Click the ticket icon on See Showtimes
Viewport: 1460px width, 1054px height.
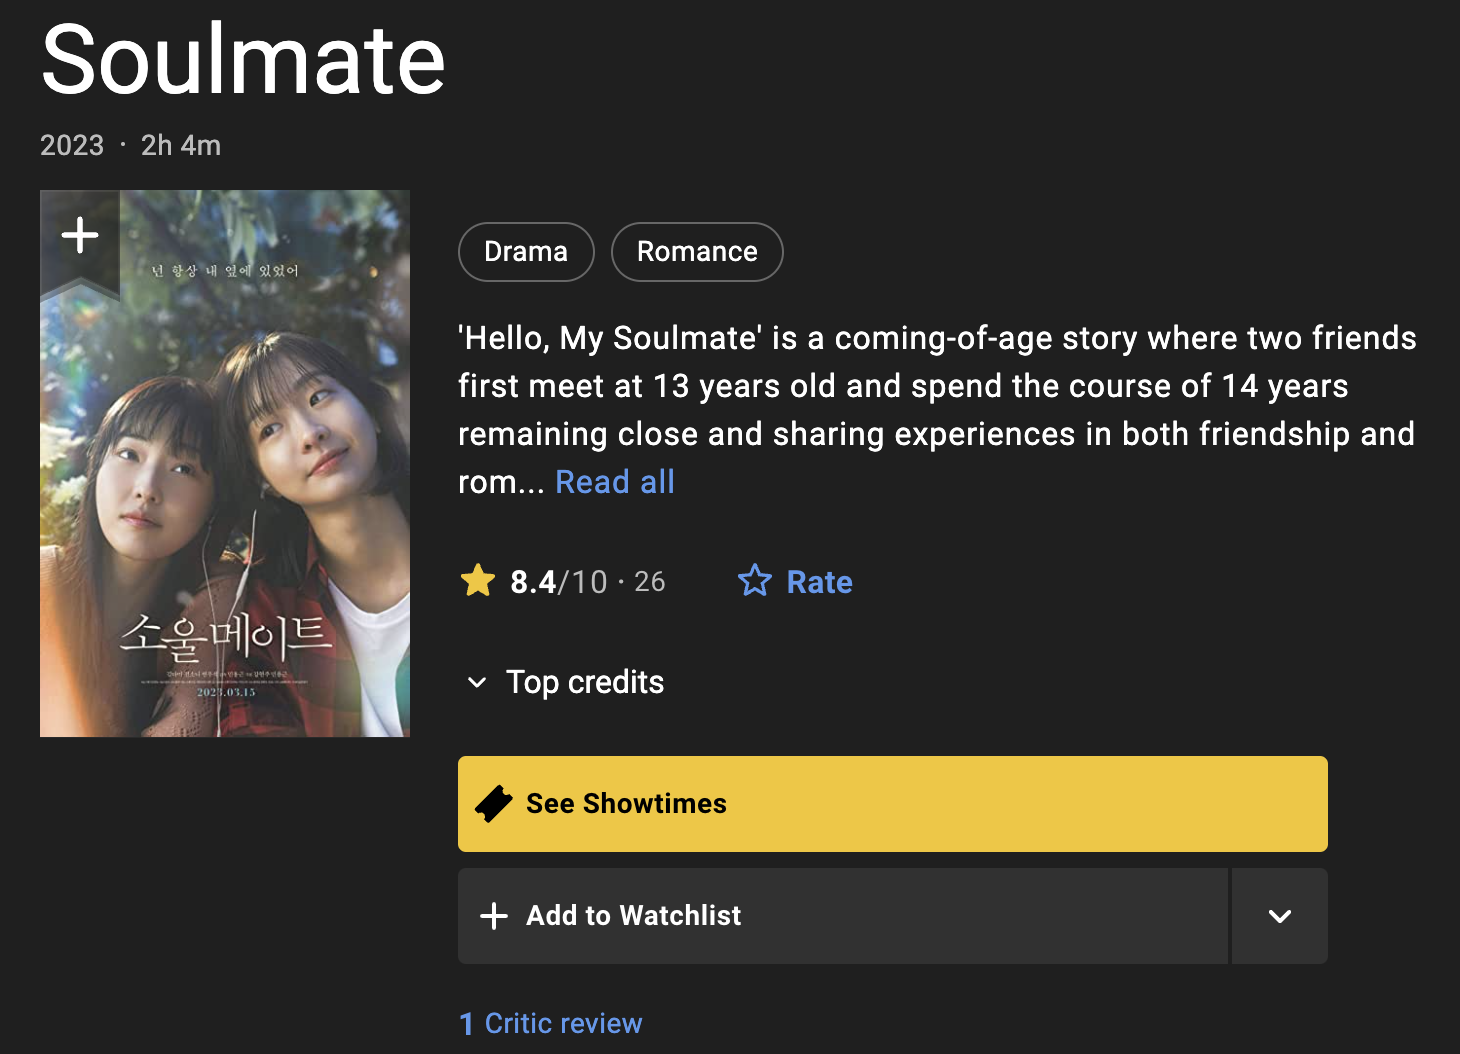pos(493,804)
